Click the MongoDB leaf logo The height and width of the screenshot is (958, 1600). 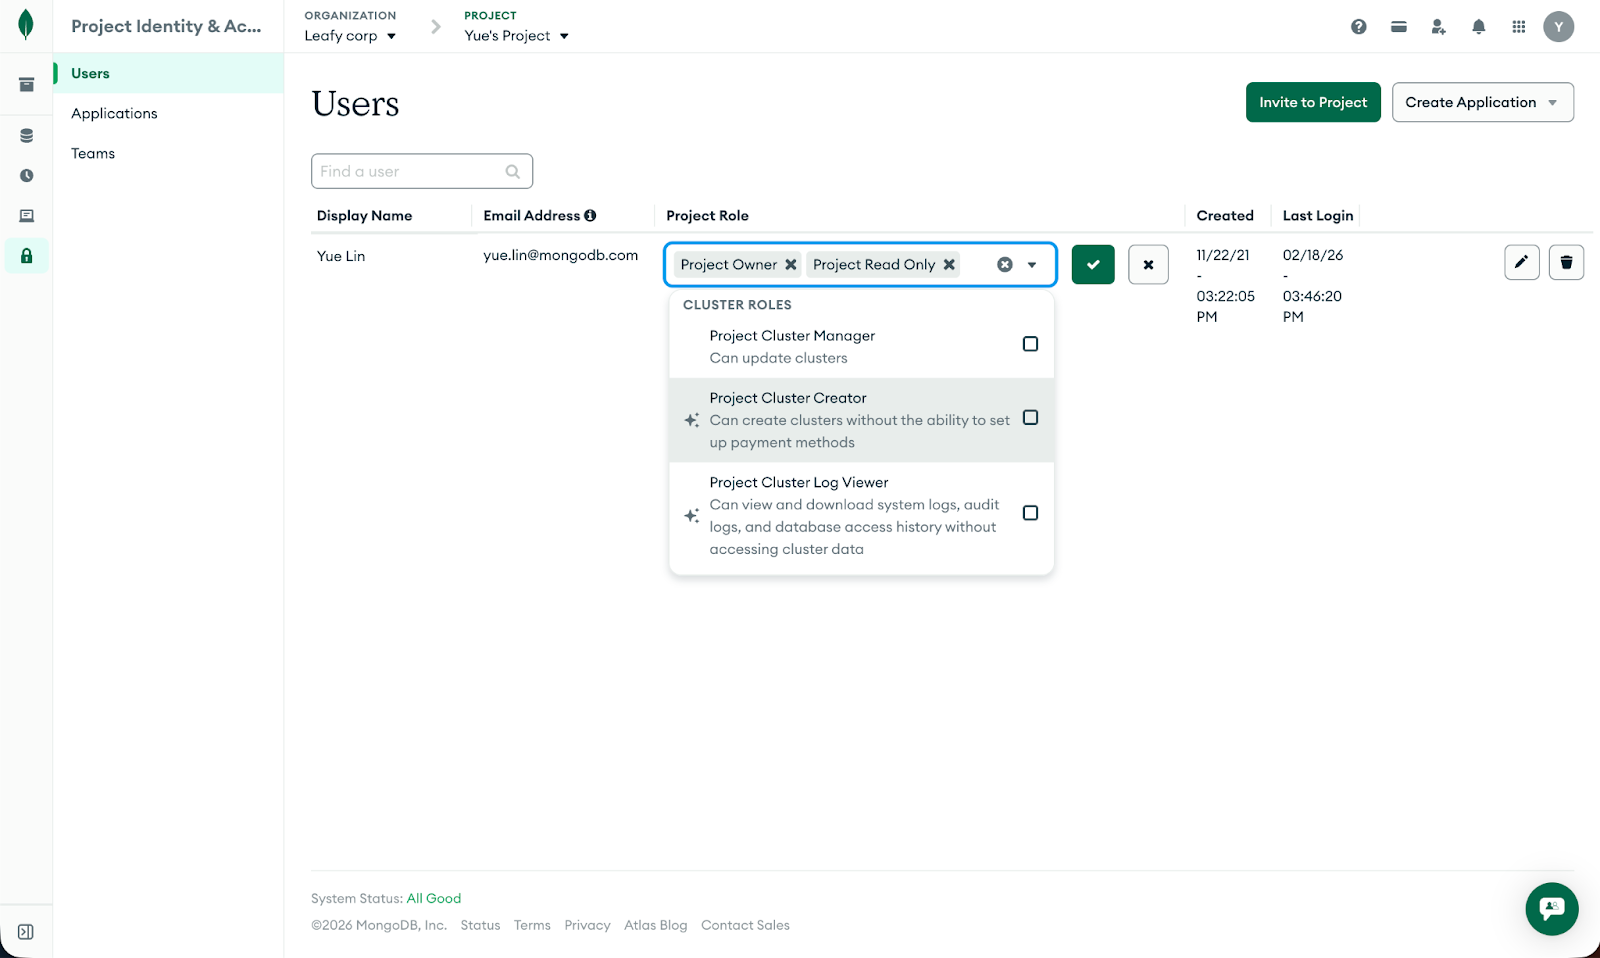(x=26, y=25)
